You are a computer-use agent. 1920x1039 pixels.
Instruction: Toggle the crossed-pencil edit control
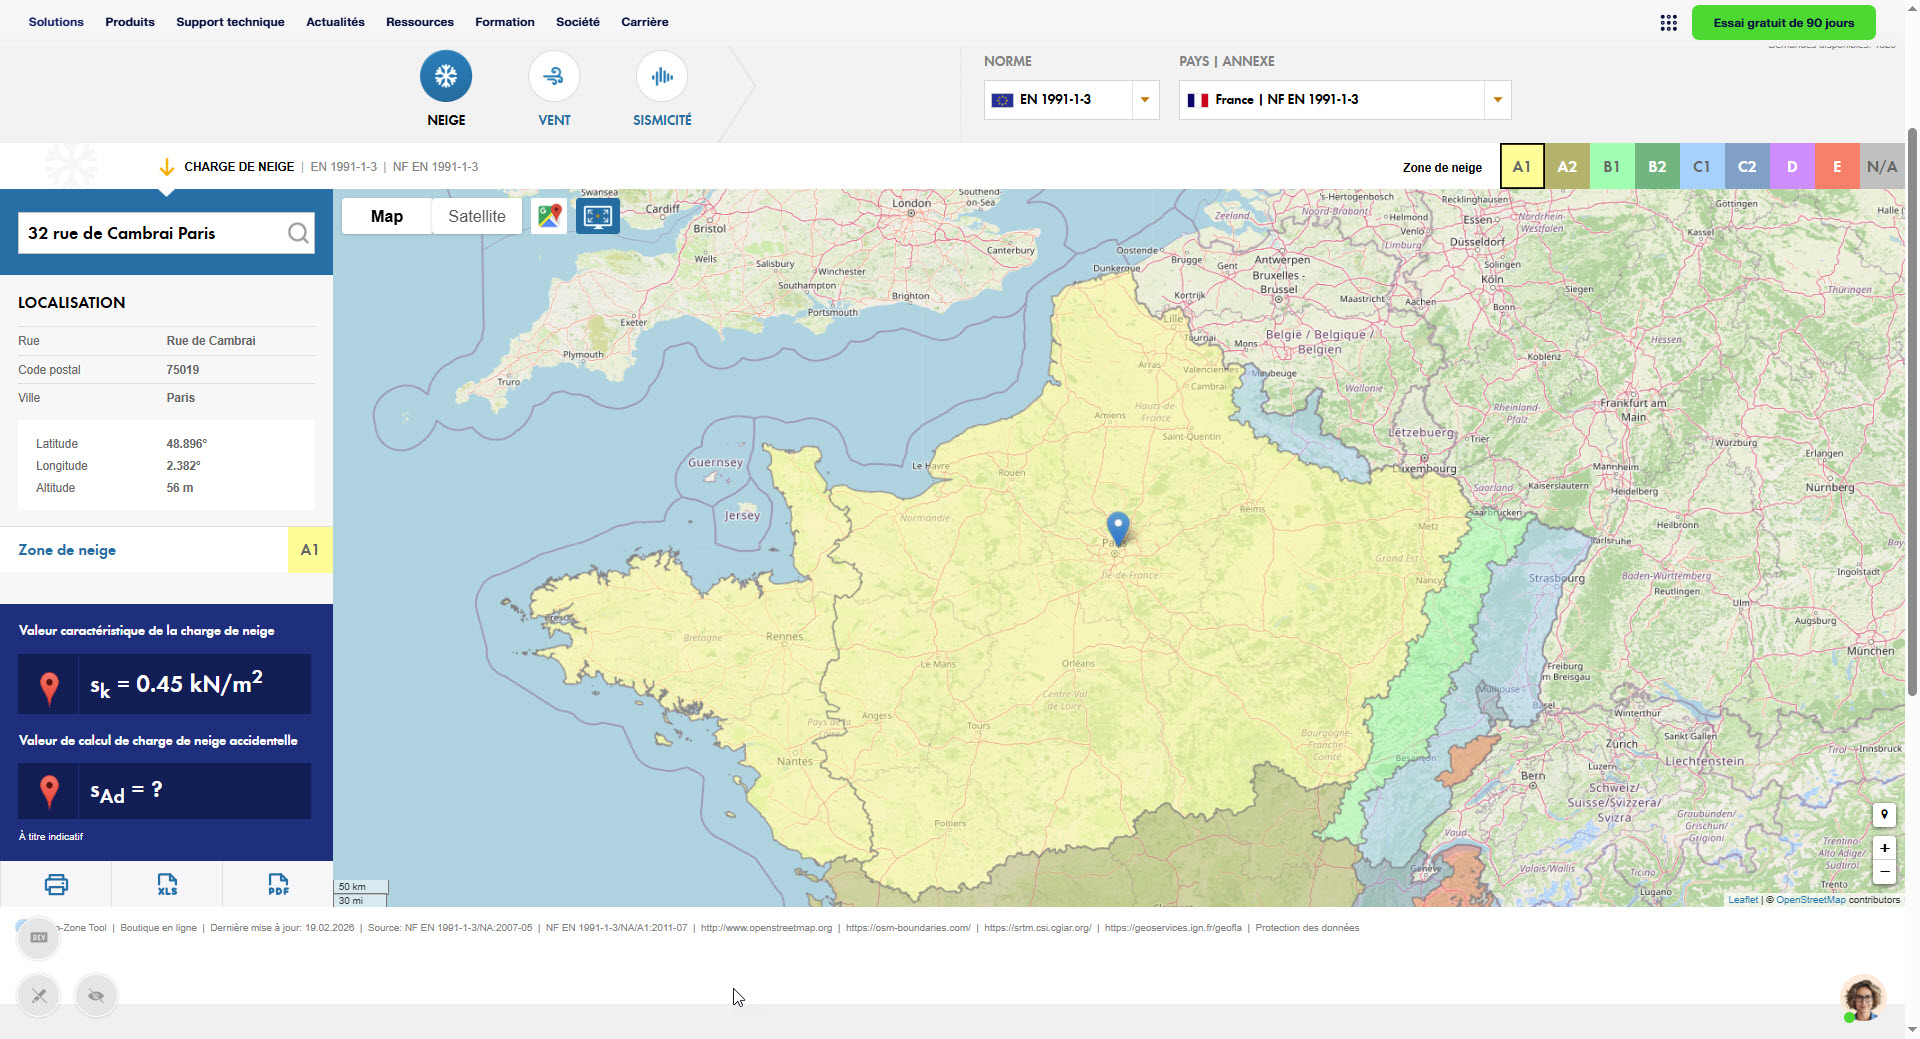(37, 996)
